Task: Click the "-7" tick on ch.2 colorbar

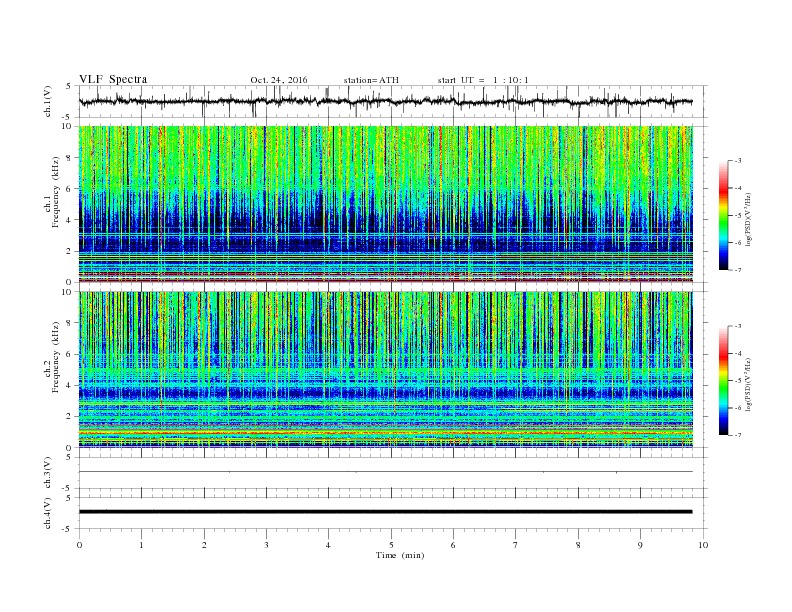Action: (x=738, y=435)
